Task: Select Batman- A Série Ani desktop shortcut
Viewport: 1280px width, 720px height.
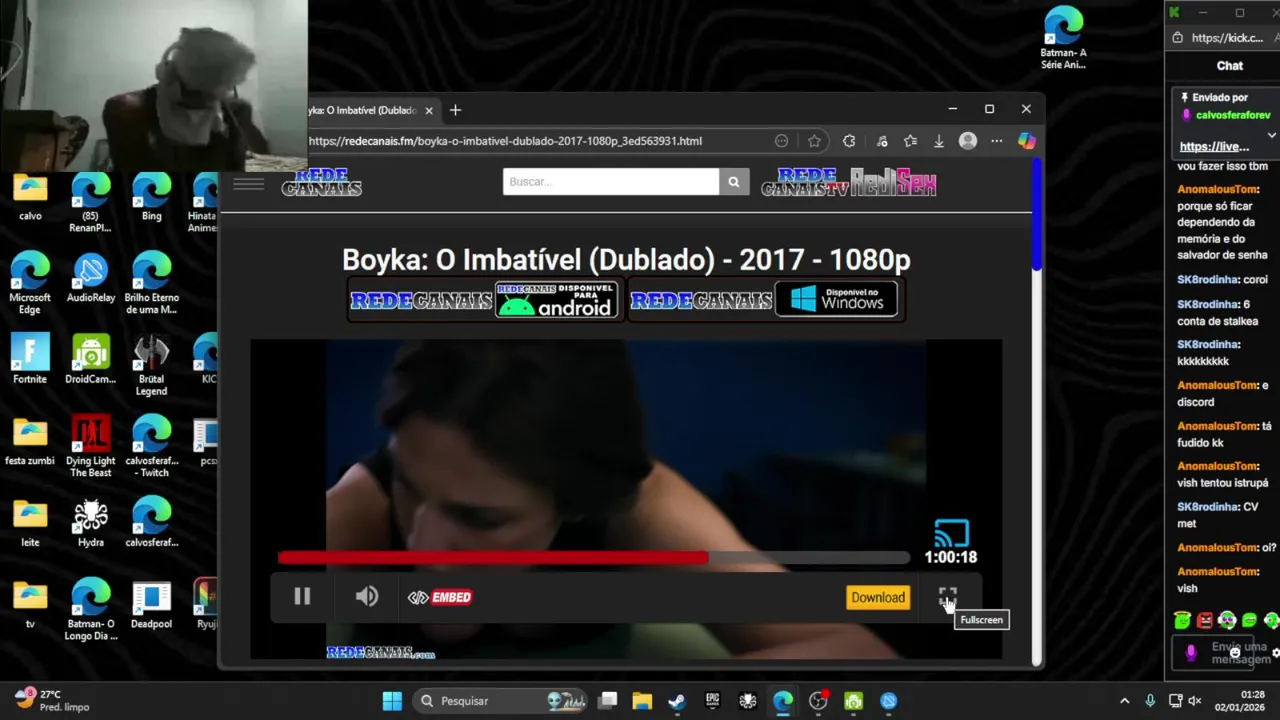Action: click(1063, 38)
